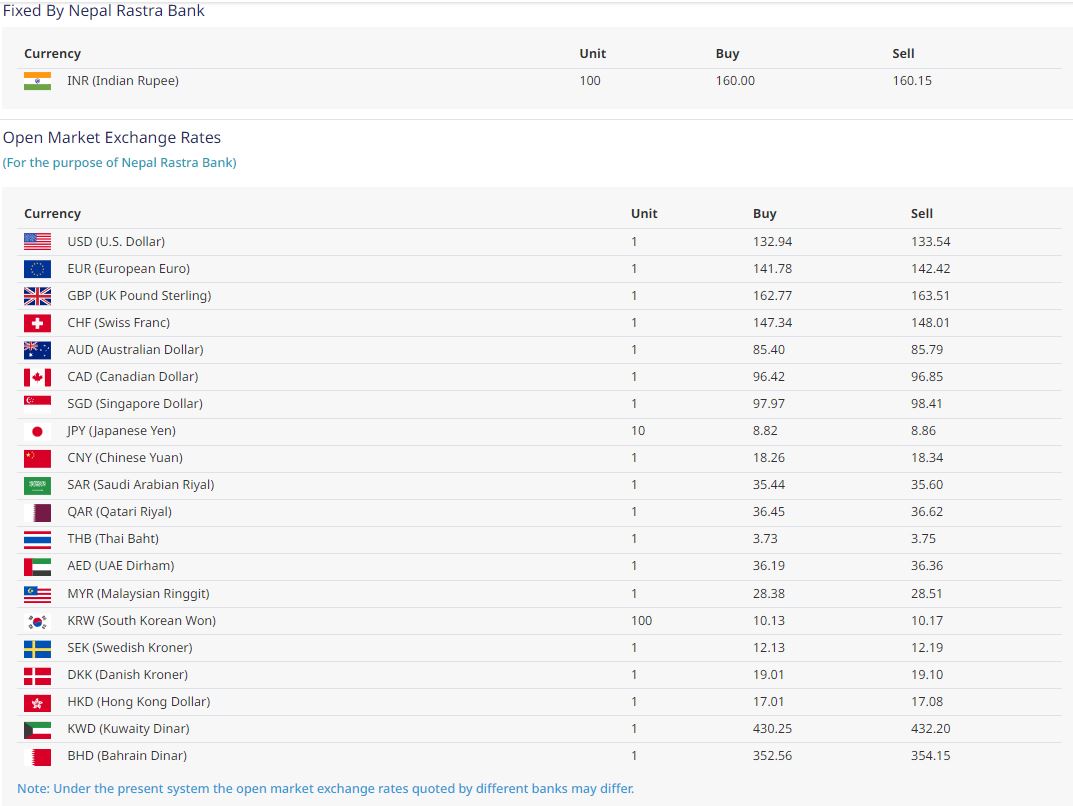The image size is (1073, 806).
Task: Select the Saudi Arabian flag icon
Action: (37, 485)
